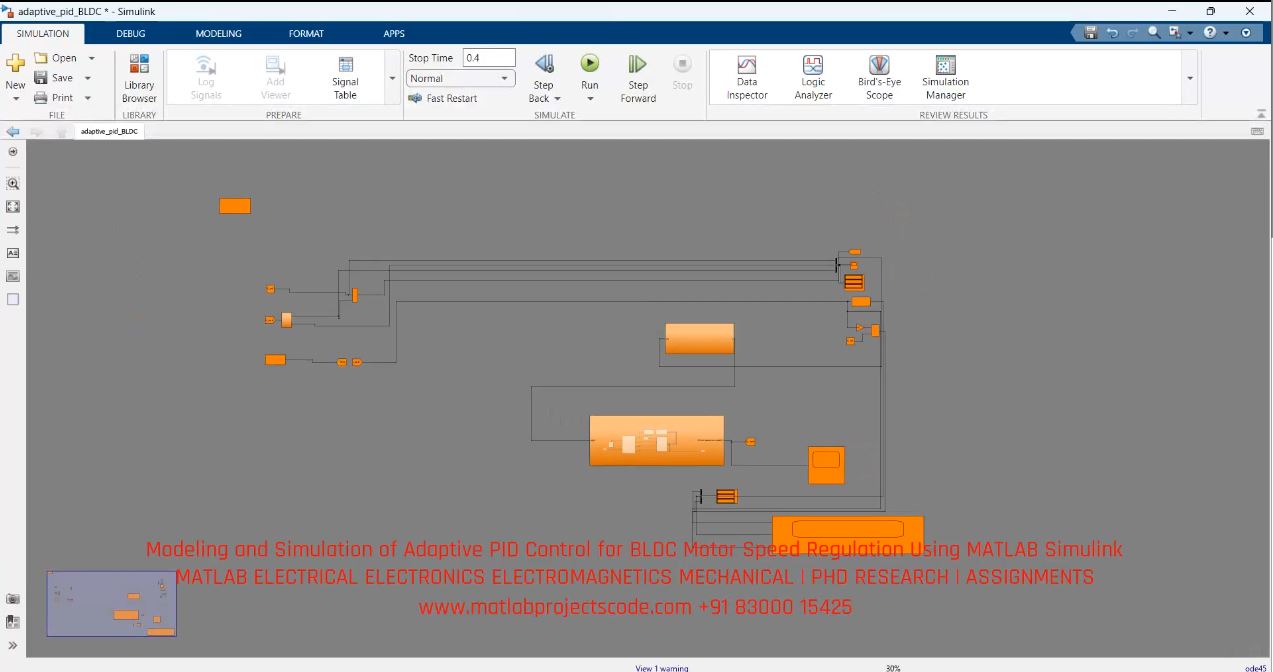Screen dimensions: 1273x672
Task: Toggle Log Signals on
Action: point(205,75)
